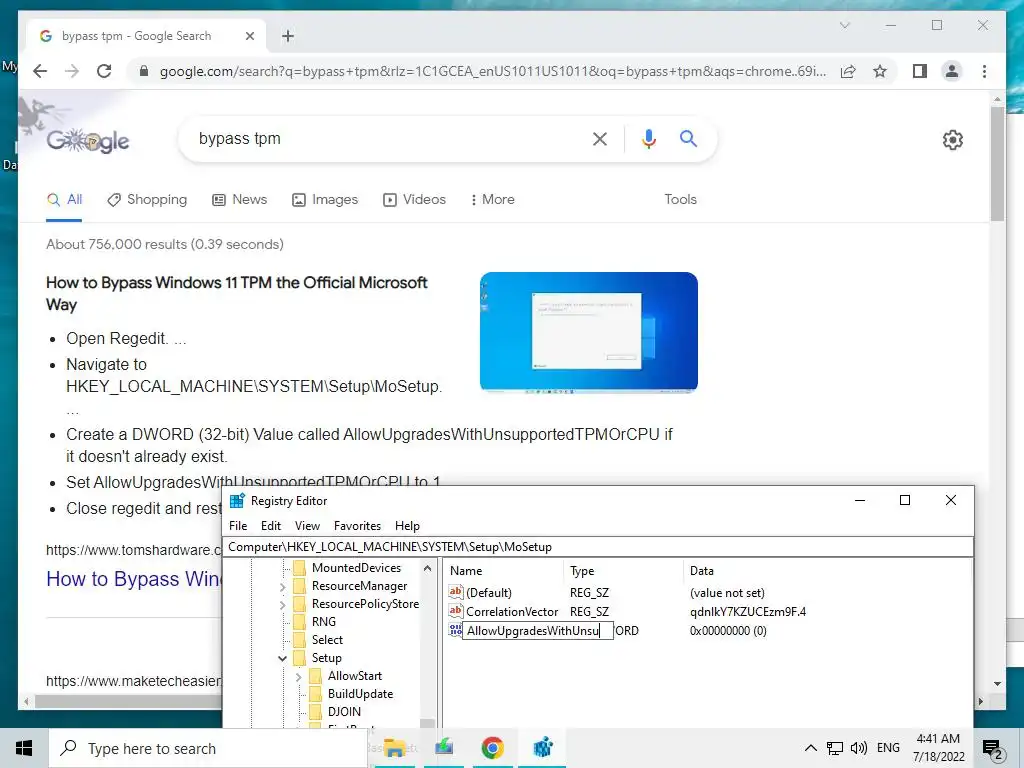Select the DJOIN key
Image resolution: width=1024 pixels, height=768 pixels.
pos(344,712)
